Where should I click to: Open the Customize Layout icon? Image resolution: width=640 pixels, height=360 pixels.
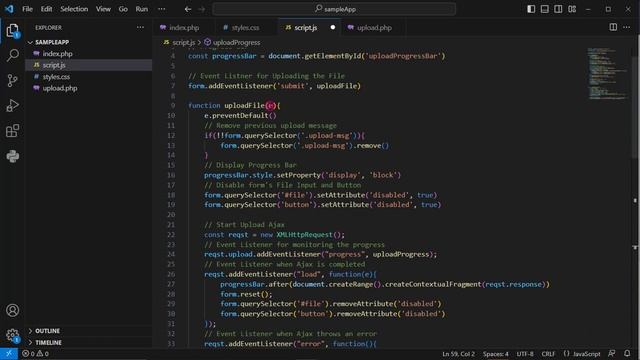click(x=572, y=9)
